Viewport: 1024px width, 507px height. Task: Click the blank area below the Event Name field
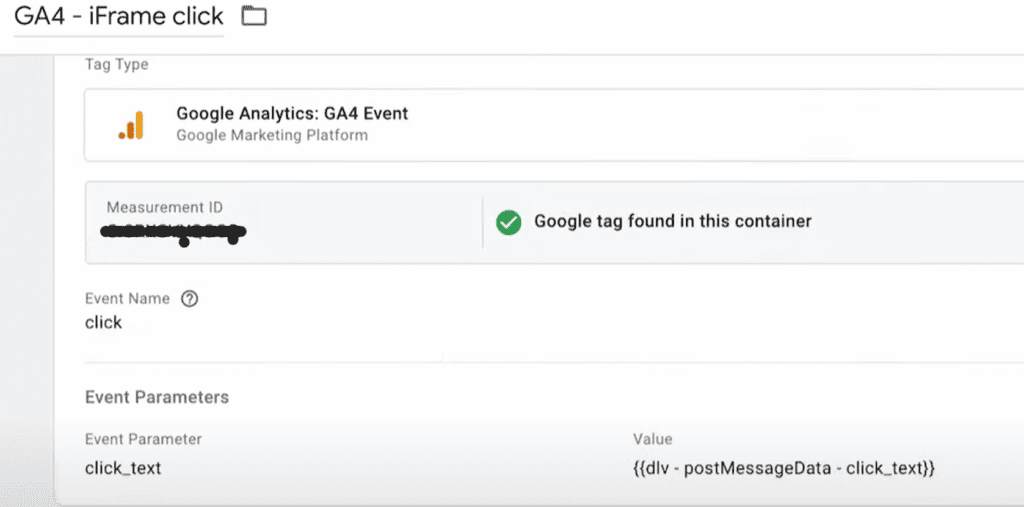click(x=400, y=350)
